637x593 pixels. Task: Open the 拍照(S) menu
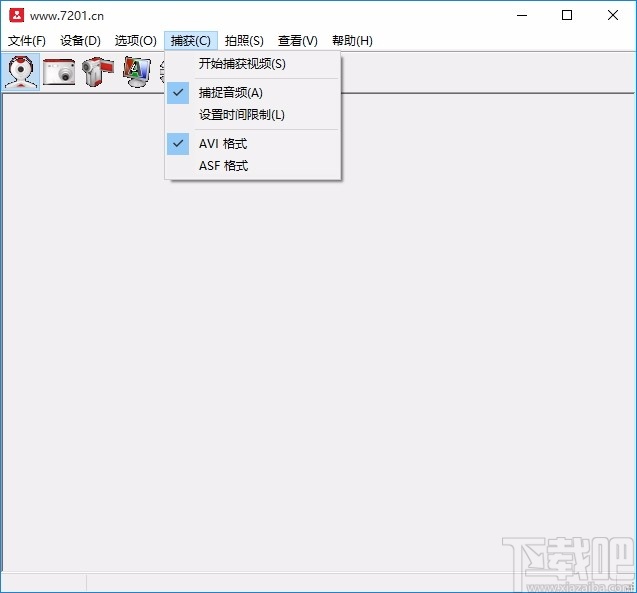tap(244, 41)
